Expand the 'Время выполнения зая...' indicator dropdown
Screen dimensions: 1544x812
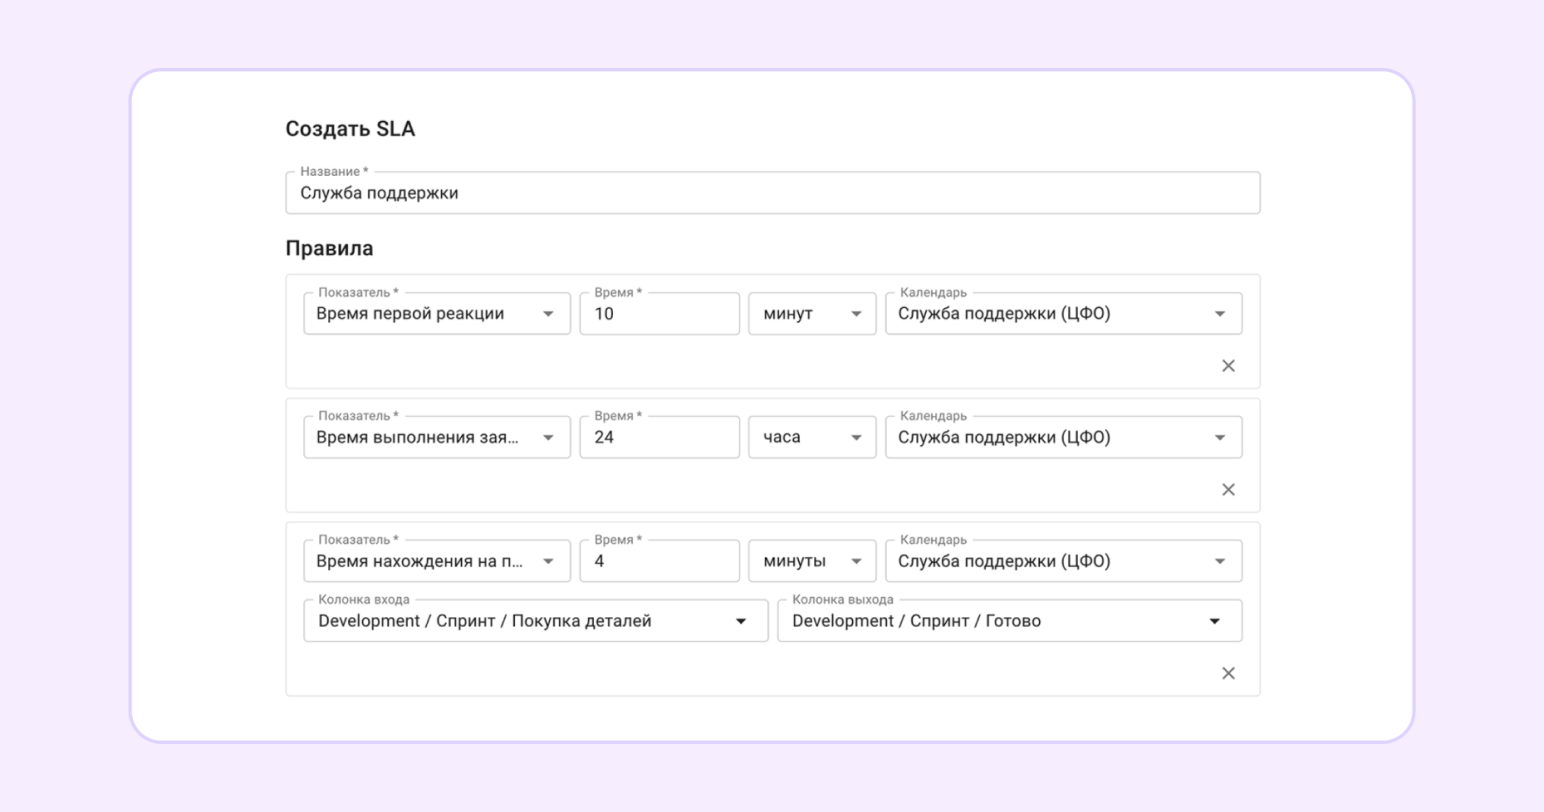437,438
